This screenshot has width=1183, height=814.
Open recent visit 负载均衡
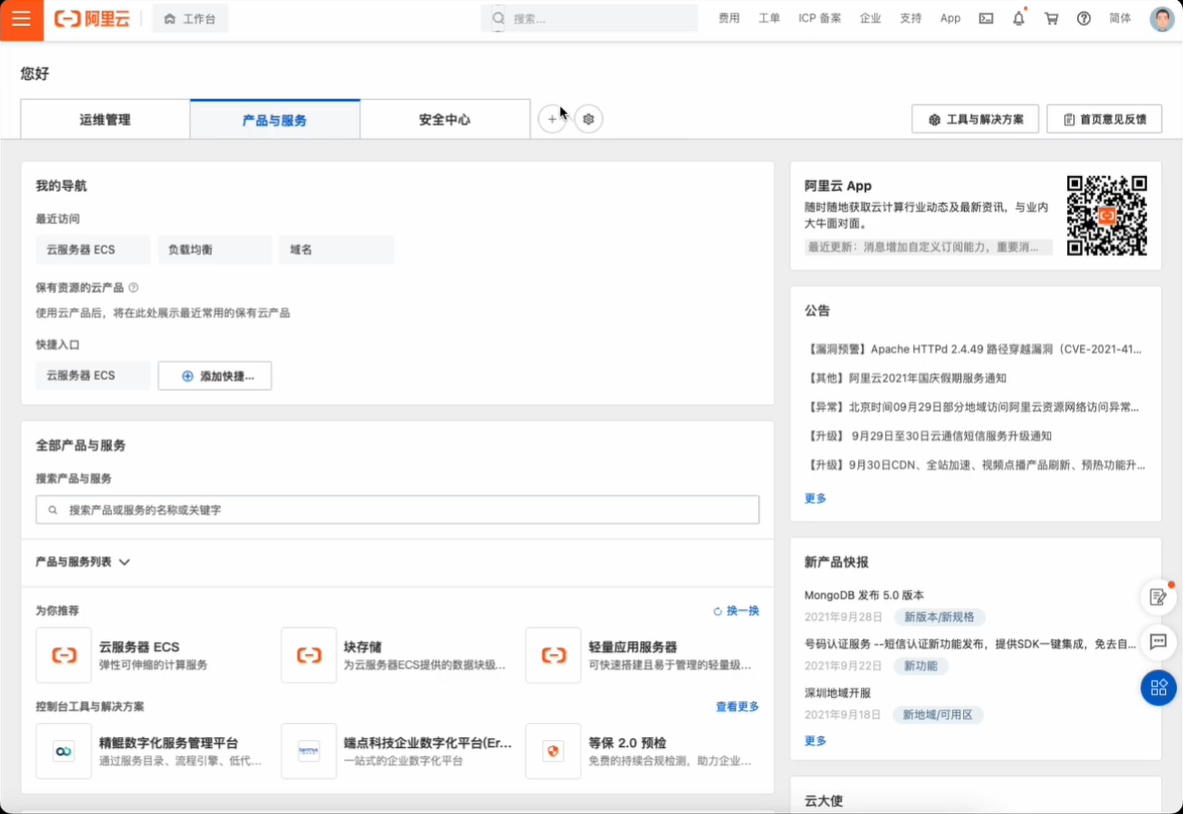point(215,250)
